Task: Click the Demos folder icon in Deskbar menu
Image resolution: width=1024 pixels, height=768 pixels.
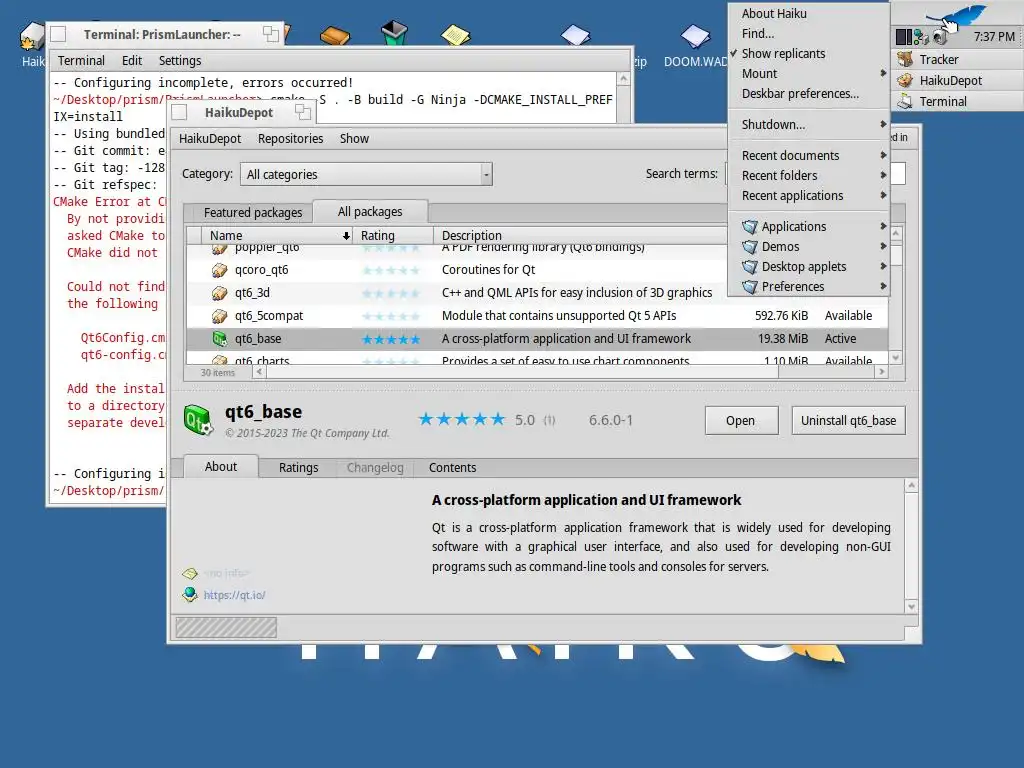Action: click(750, 247)
